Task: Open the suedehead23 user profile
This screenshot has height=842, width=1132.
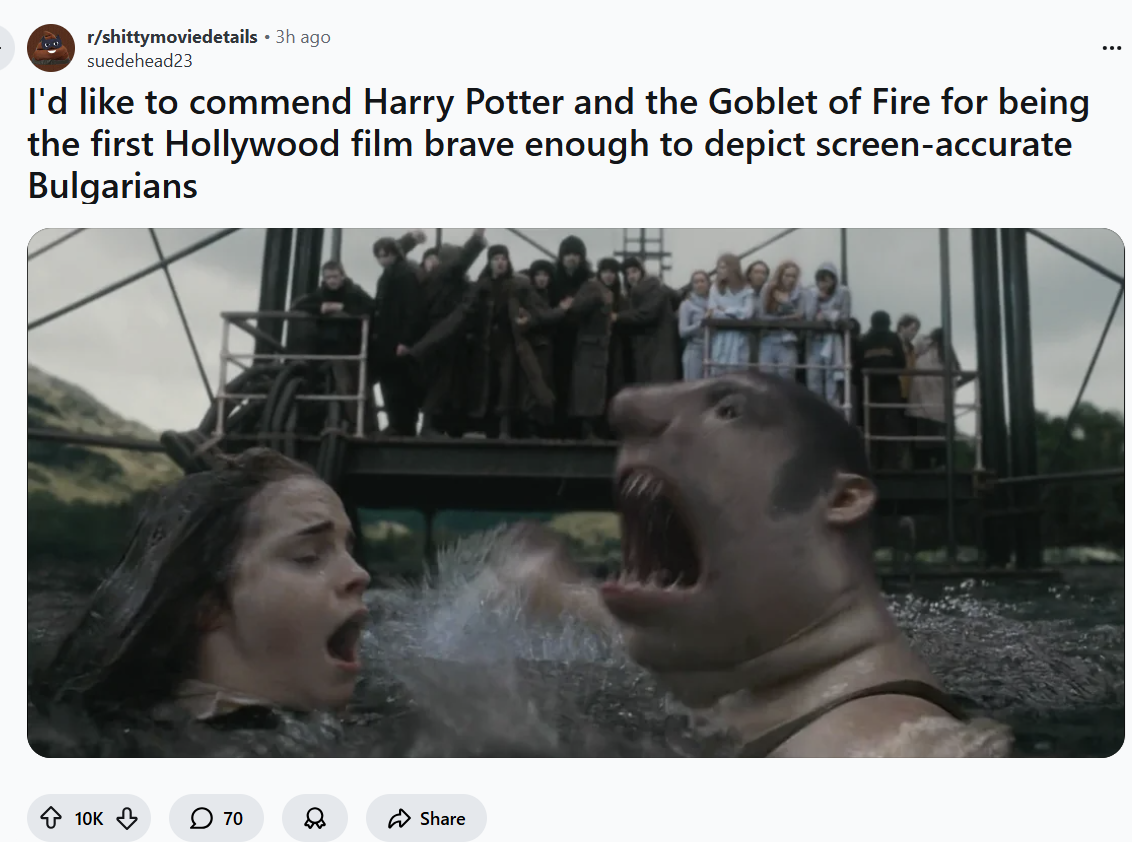Action: tap(139, 61)
